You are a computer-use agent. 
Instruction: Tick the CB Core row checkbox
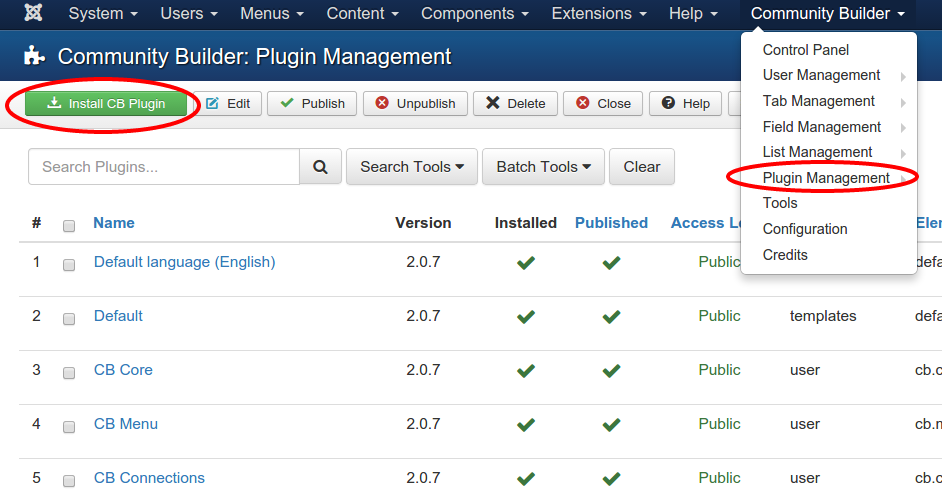[69, 373]
